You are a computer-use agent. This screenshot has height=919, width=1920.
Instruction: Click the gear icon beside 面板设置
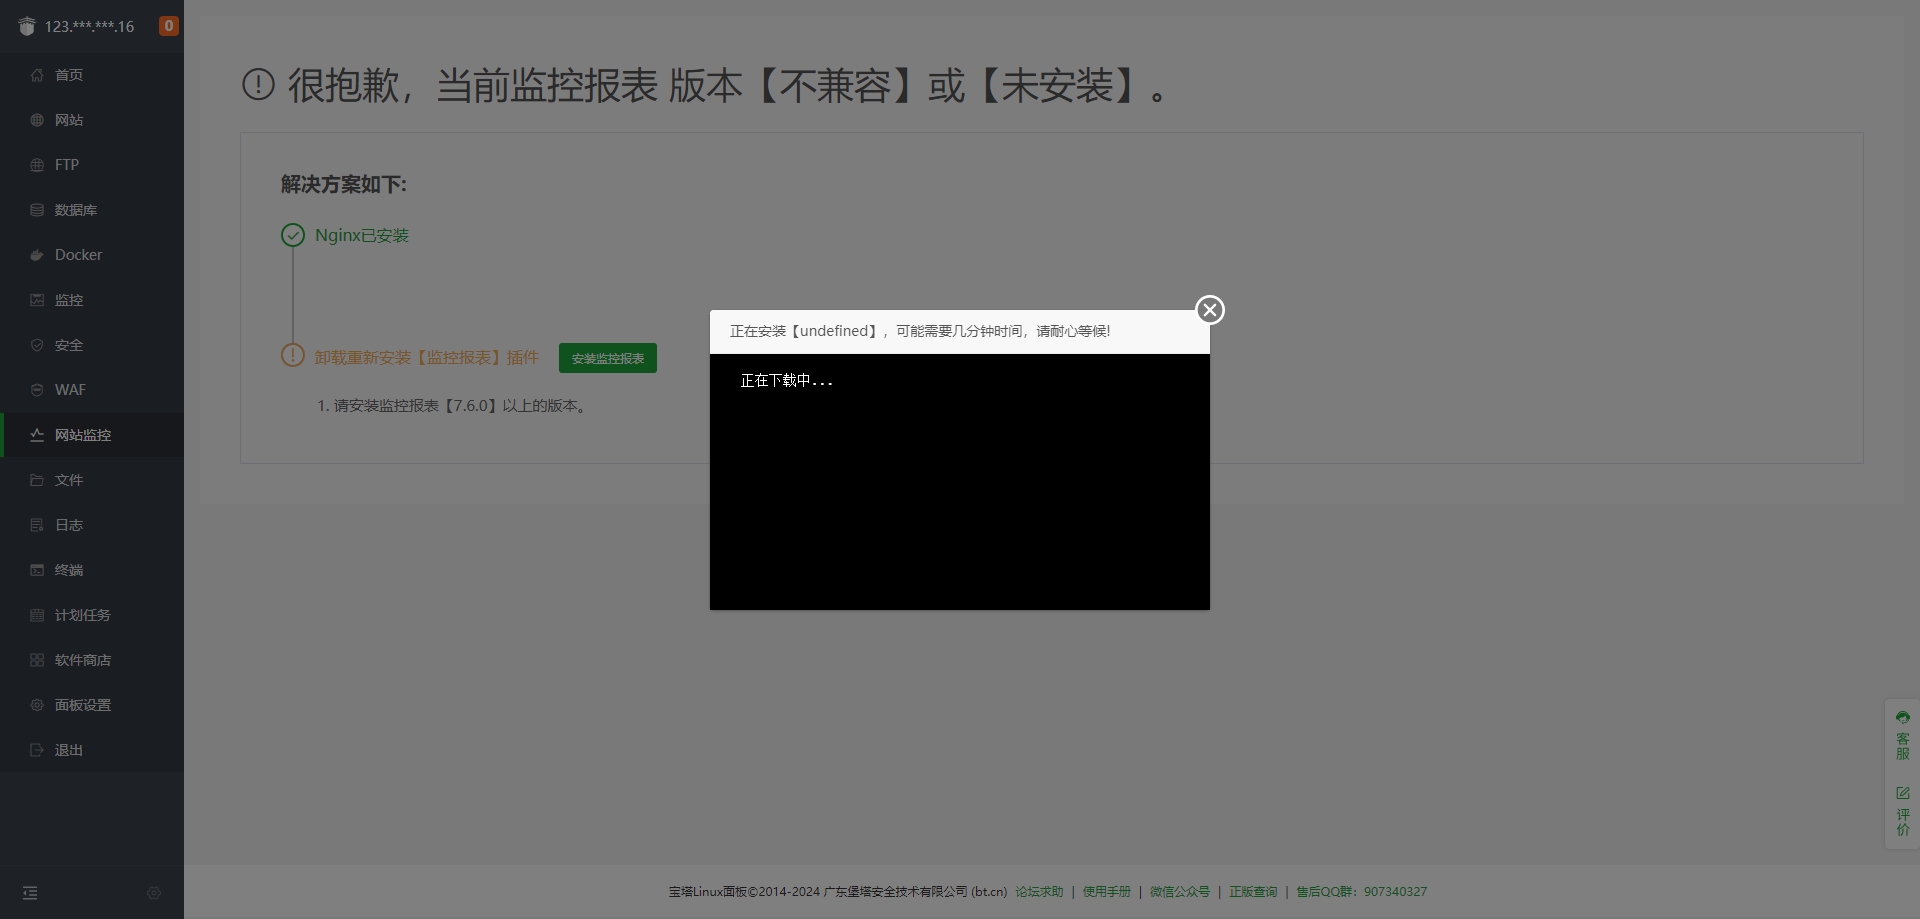click(37, 705)
